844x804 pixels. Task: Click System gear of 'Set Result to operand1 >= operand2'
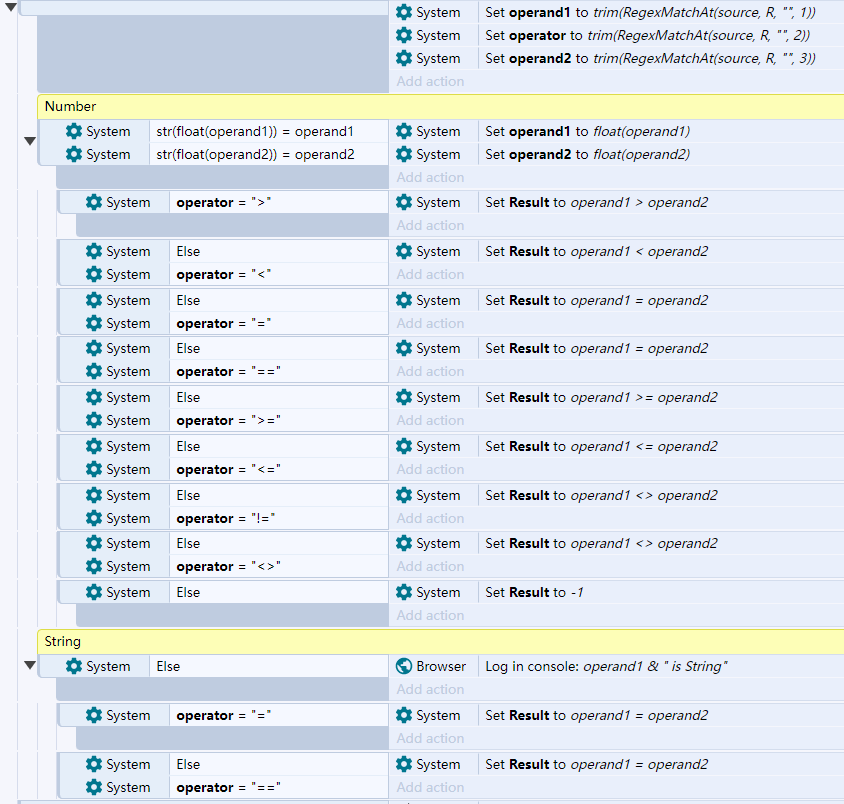[404, 397]
